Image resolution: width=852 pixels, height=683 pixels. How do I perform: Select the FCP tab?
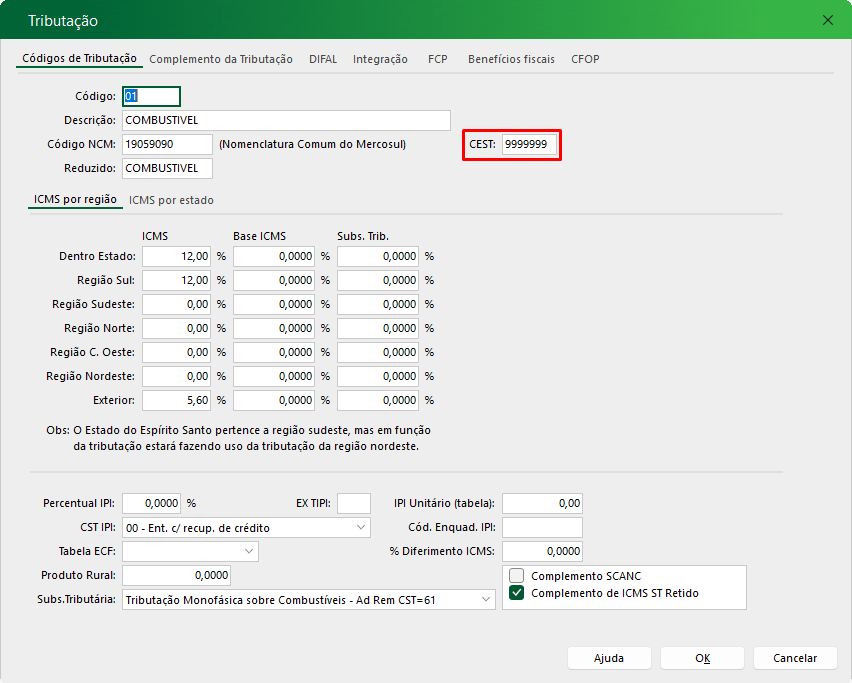click(437, 59)
